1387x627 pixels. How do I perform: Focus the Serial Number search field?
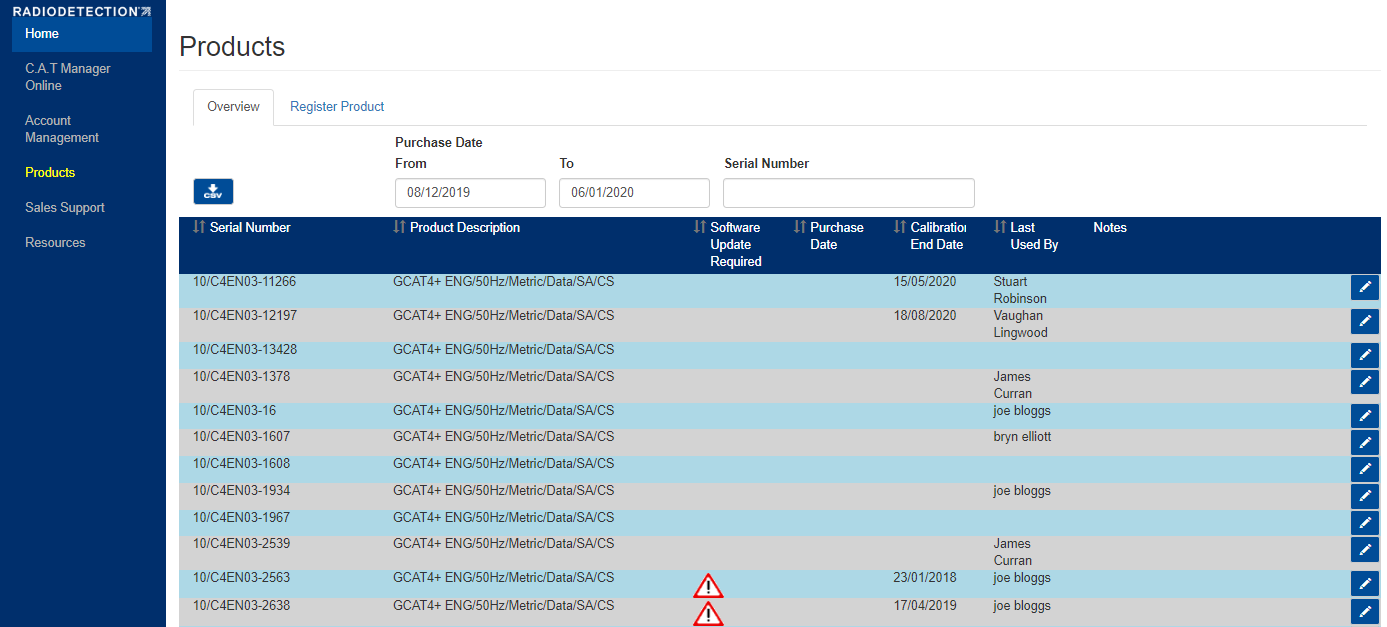pyautogui.click(x=849, y=193)
